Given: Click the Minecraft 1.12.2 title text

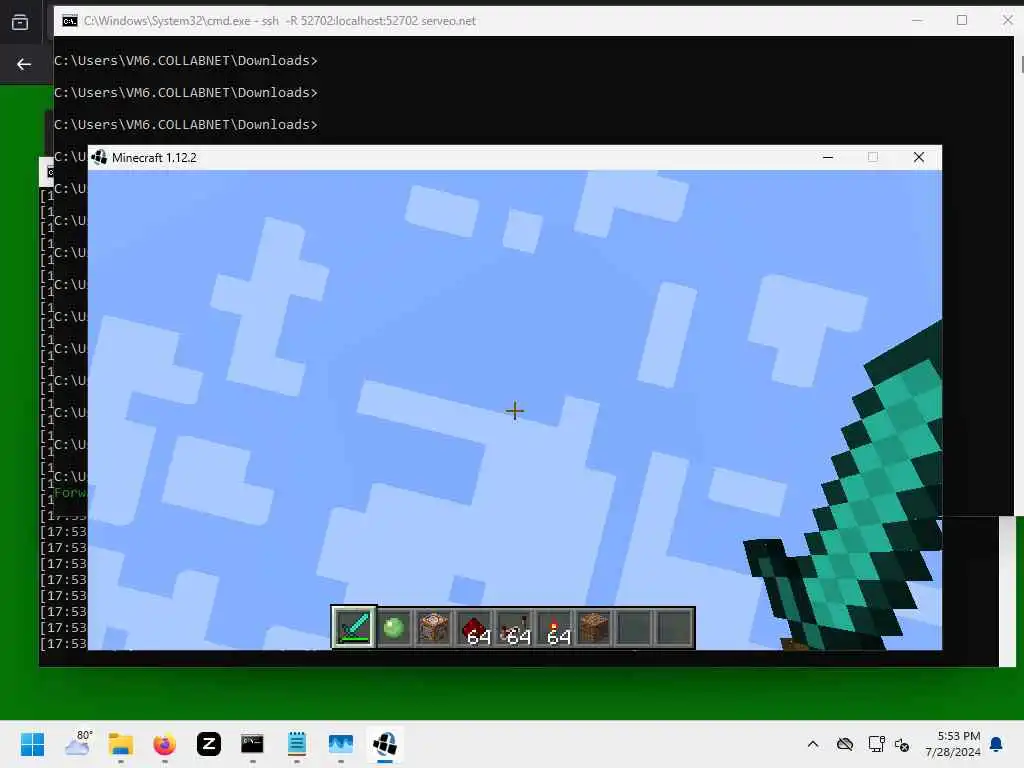Looking at the screenshot, I should click(154, 157).
